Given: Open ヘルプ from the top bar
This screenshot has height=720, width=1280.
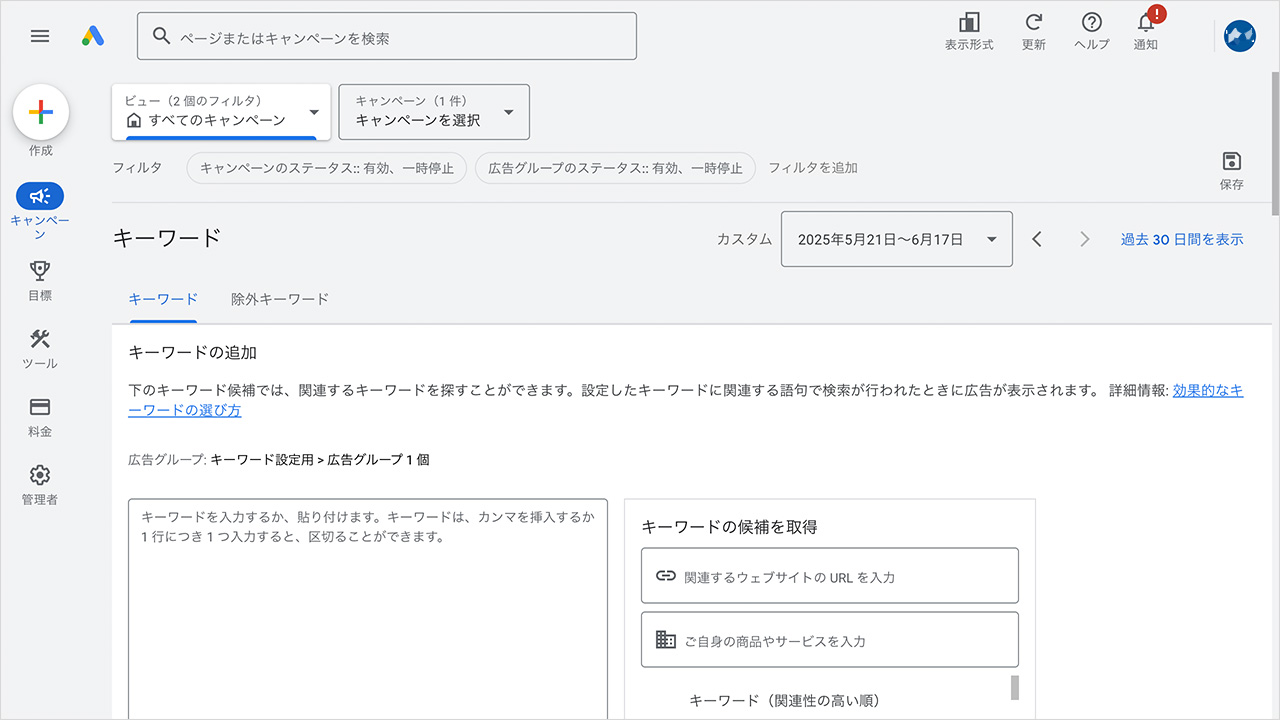Looking at the screenshot, I should [1091, 30].
